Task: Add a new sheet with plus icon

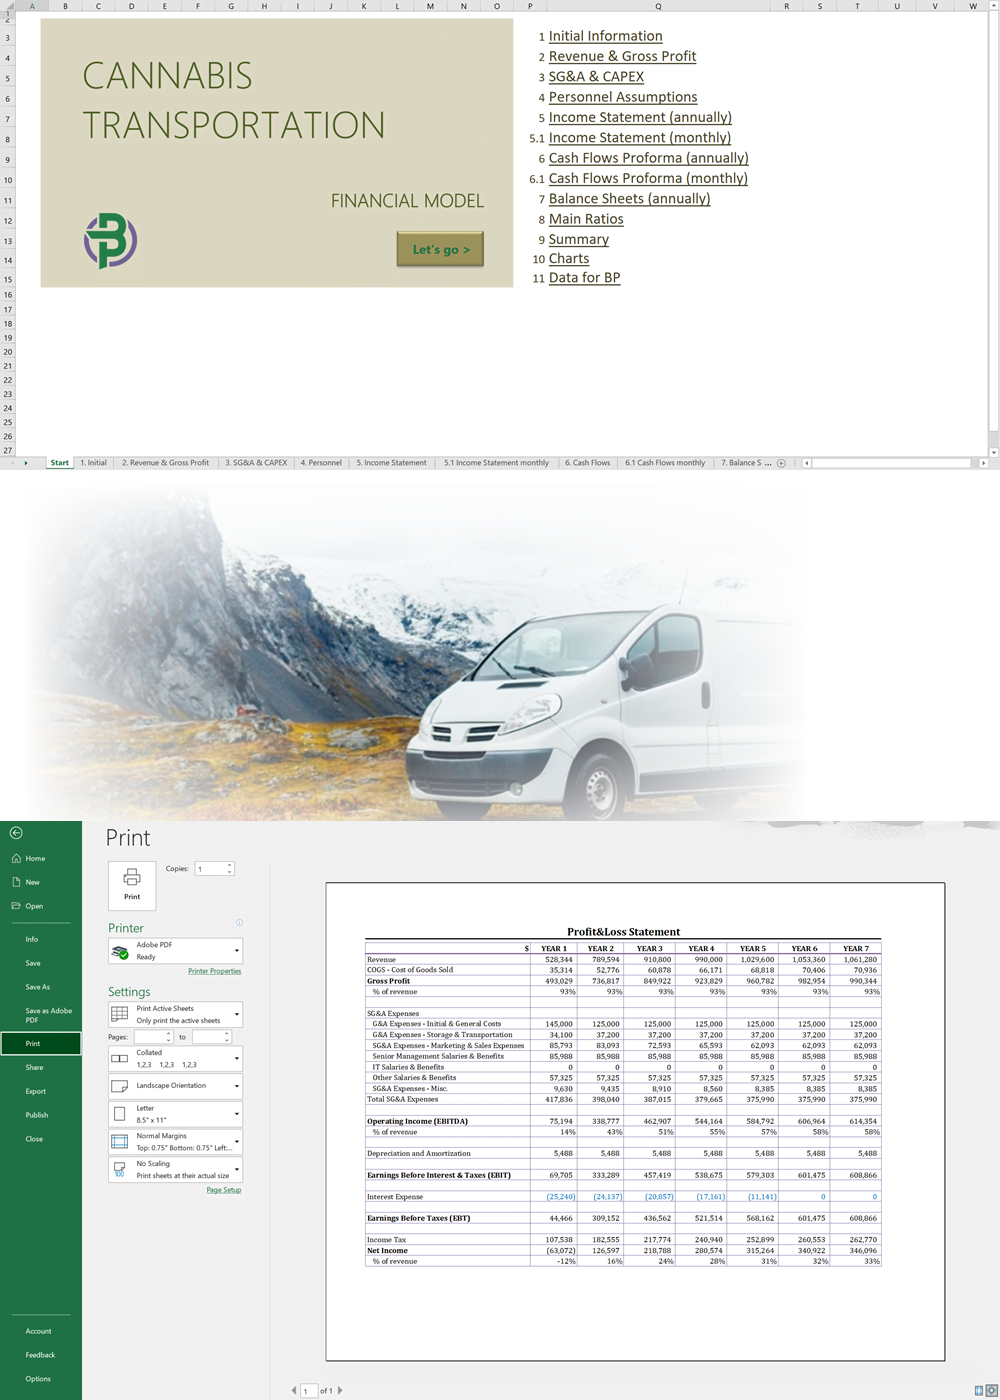Action: (x=781, y=463)
